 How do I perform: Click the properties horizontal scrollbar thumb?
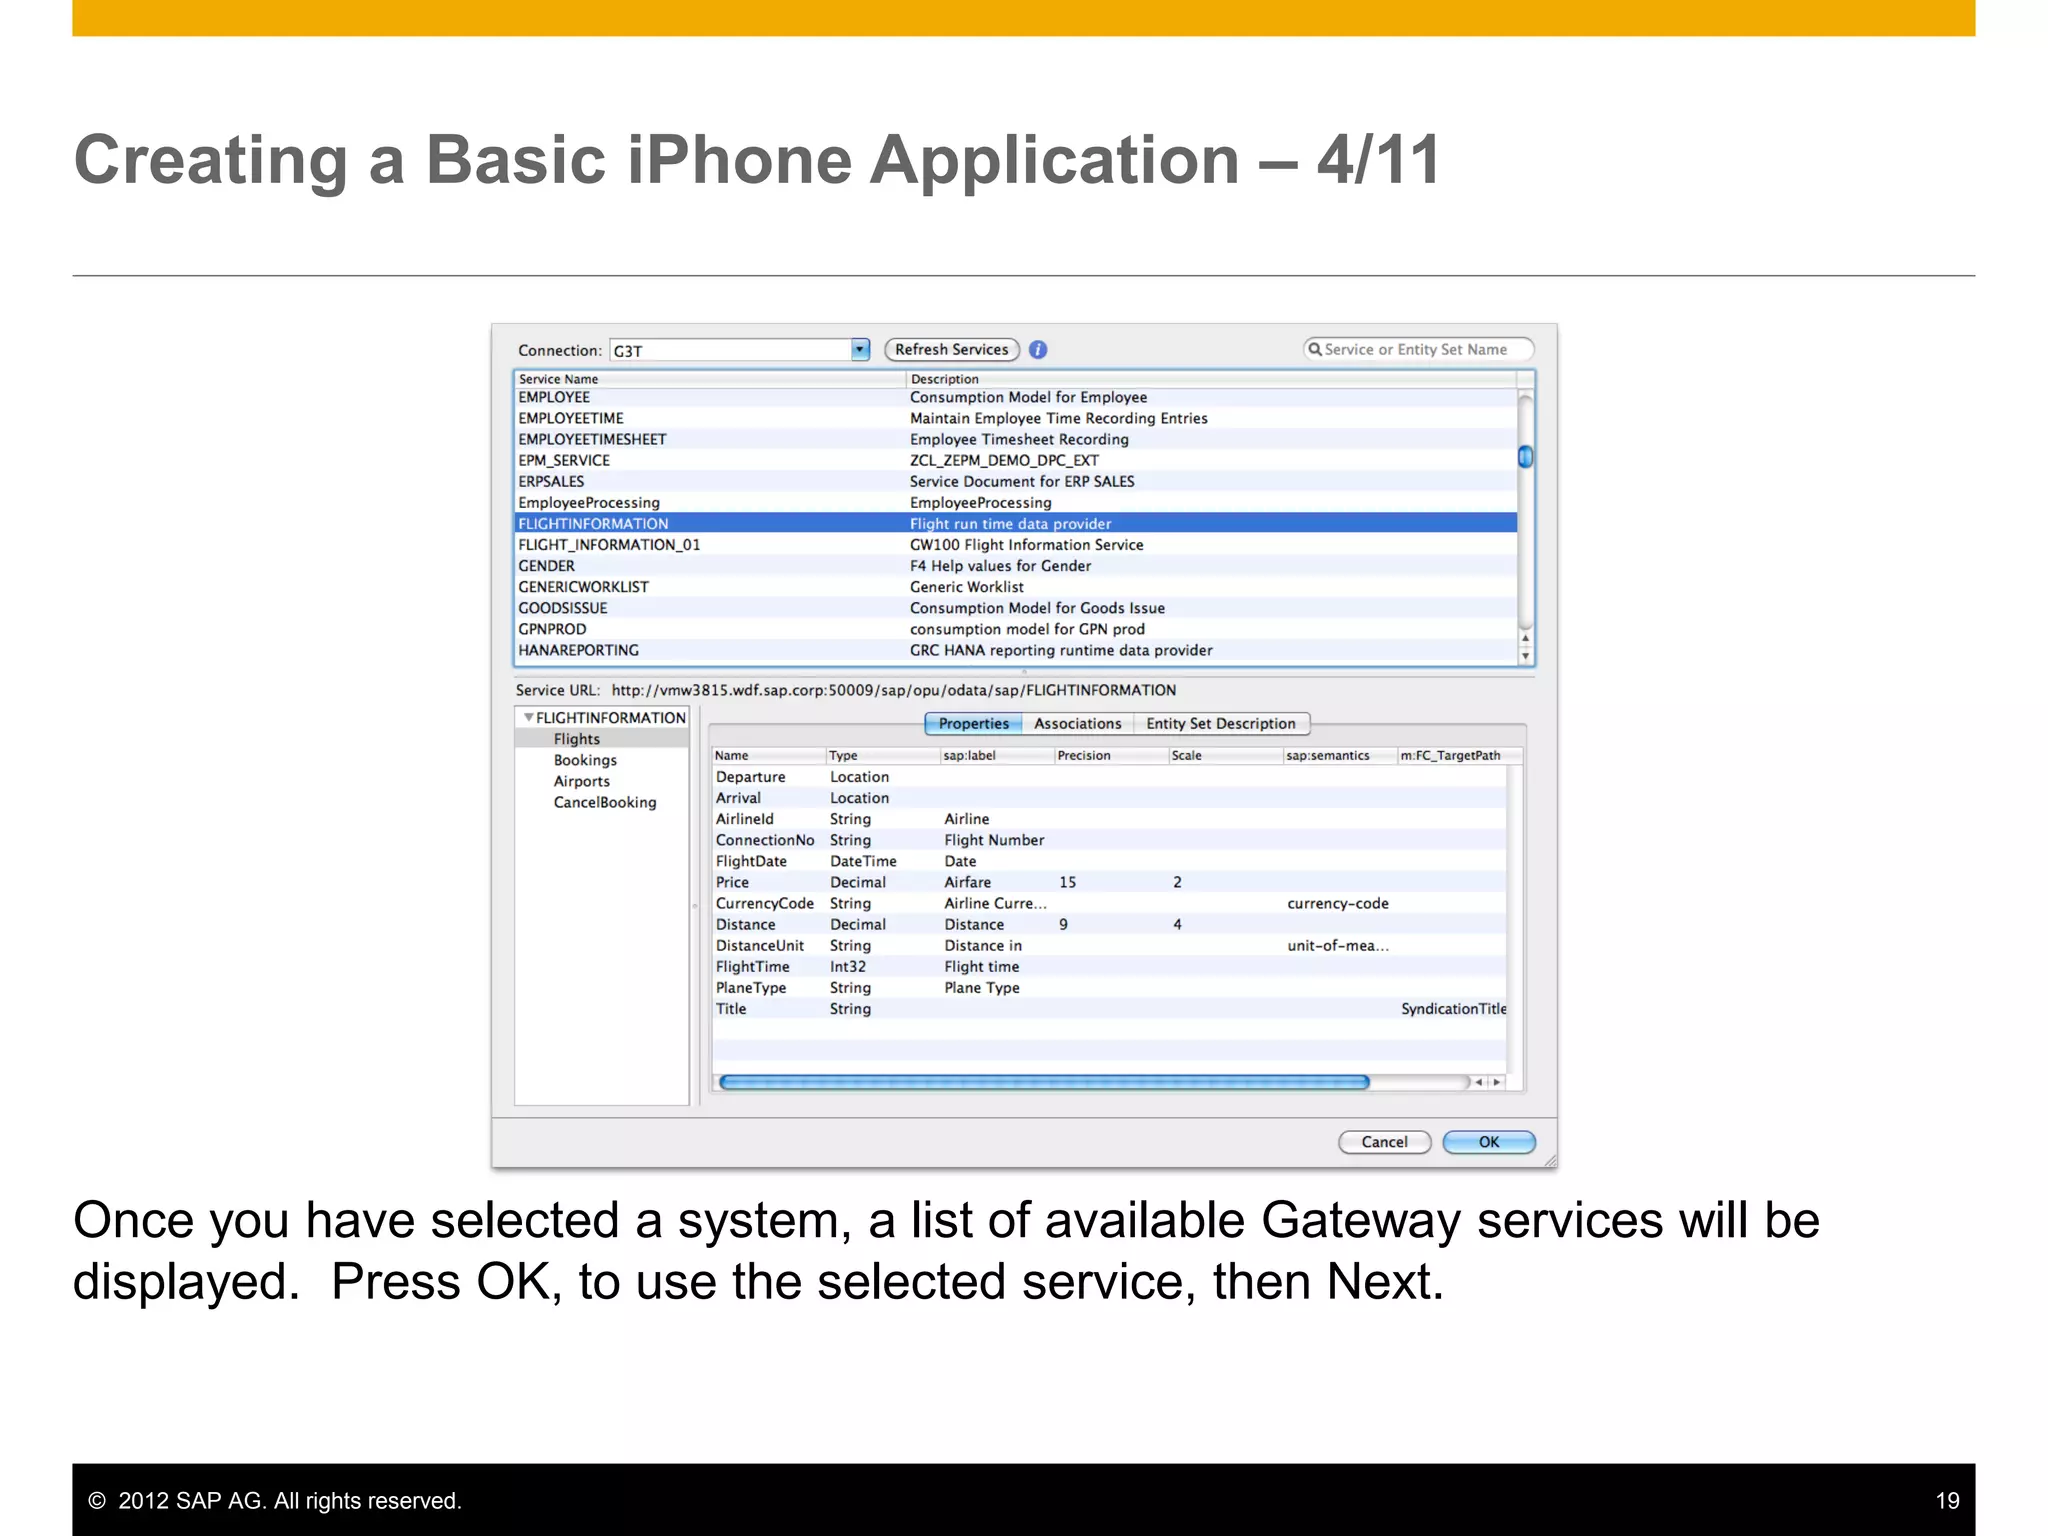(1044, 1082)
